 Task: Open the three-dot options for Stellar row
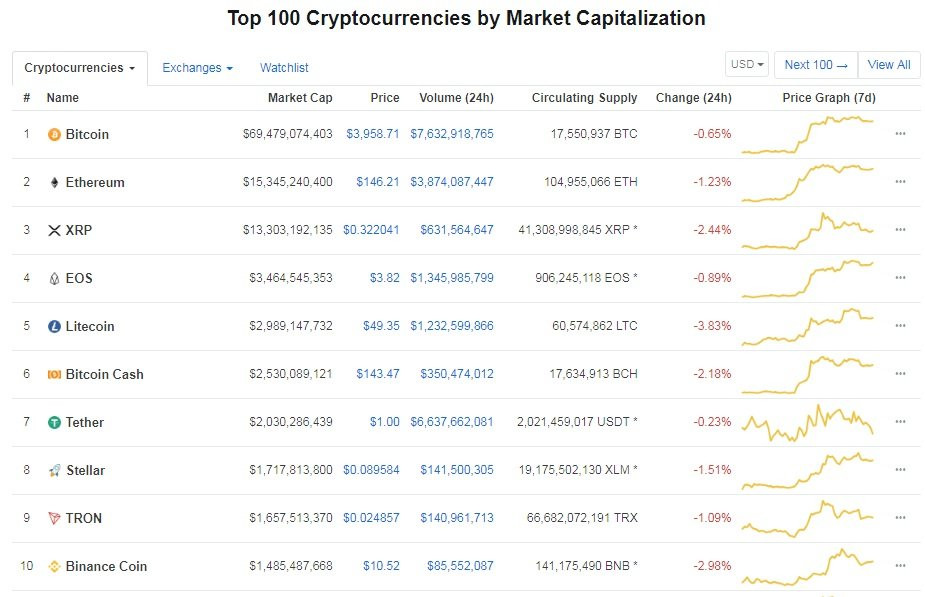[900, 470]
